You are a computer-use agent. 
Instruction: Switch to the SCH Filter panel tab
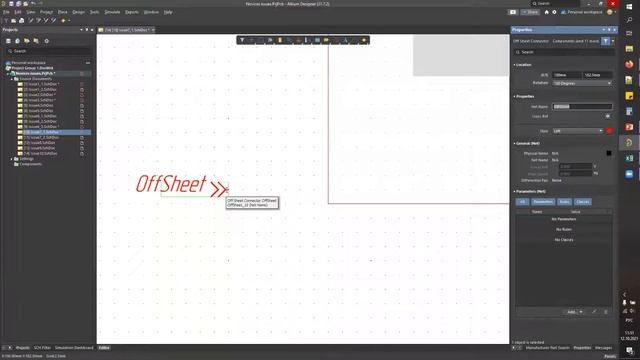[x=42, y=348]
